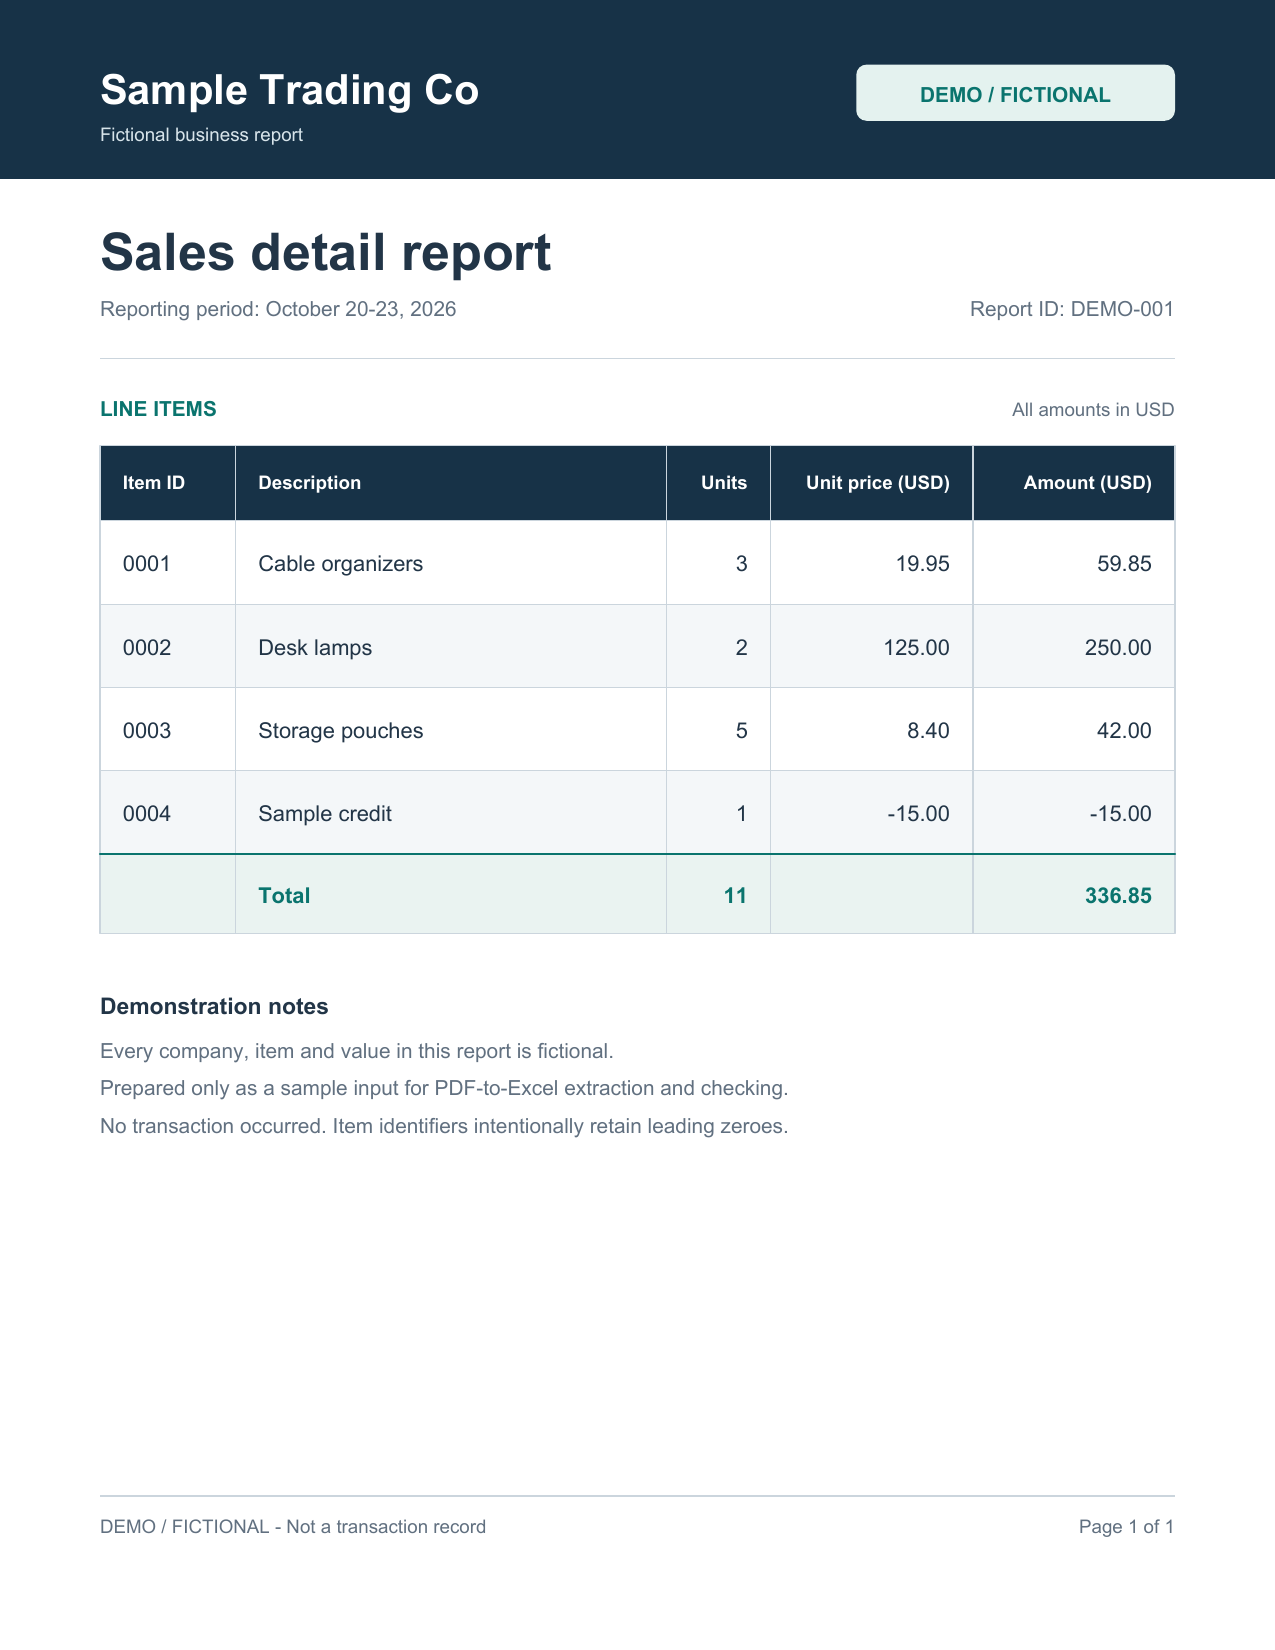
Task: Select the LINE ITEMS section label
Action: click(x=158, y=409)
